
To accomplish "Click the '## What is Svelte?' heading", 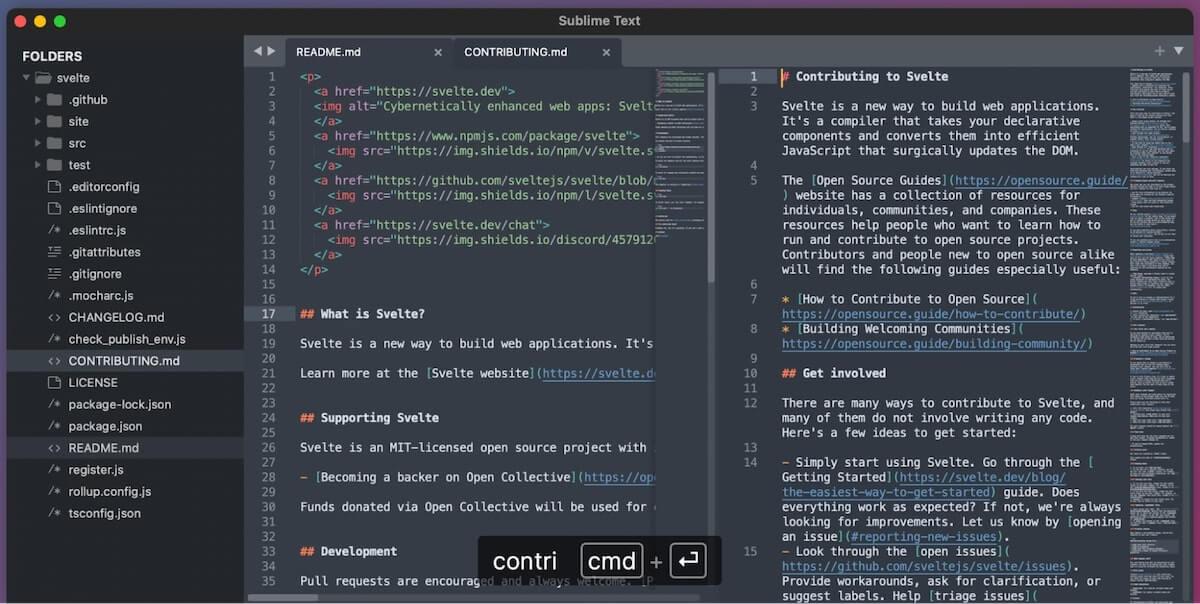I will point(362,314).
